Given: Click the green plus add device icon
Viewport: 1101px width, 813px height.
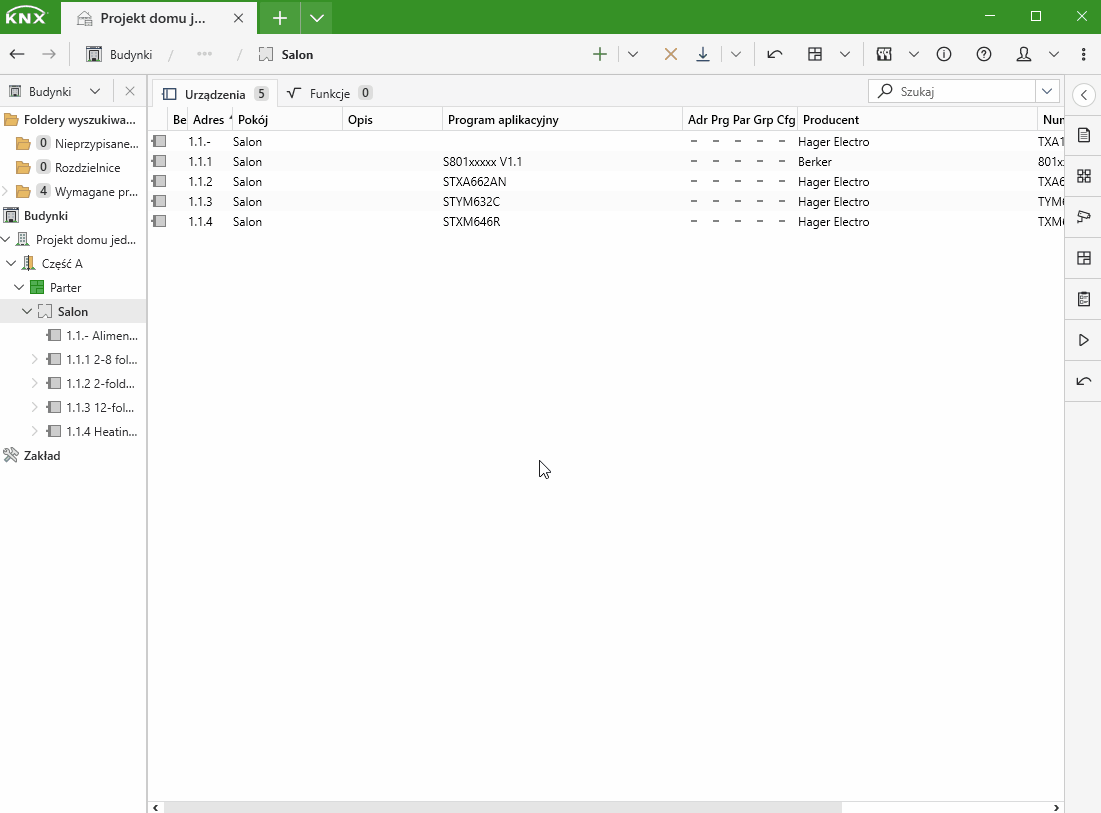Looking at the screenshot, I should click(600, 55).
